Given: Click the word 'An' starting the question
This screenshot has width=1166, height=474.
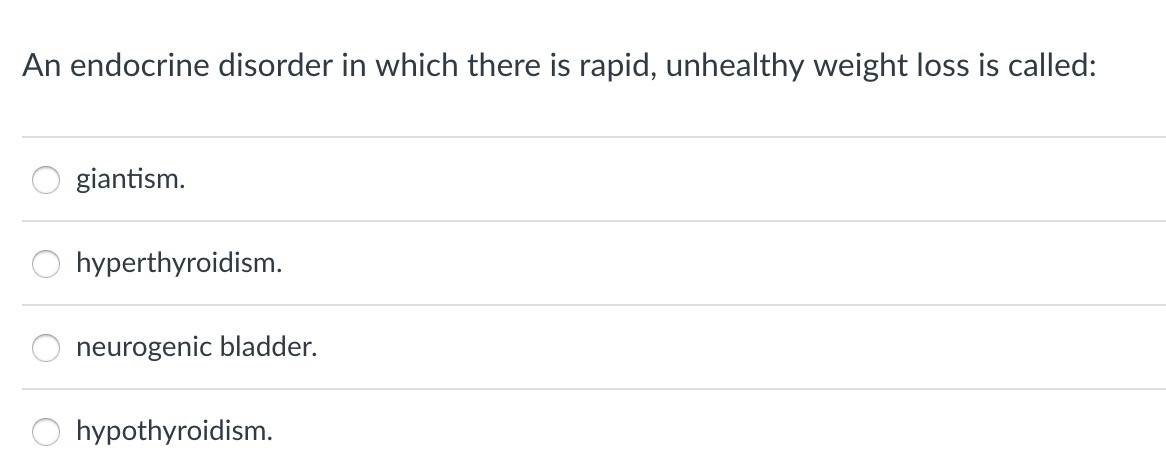Looking at the screenshot, I should 42,65.
